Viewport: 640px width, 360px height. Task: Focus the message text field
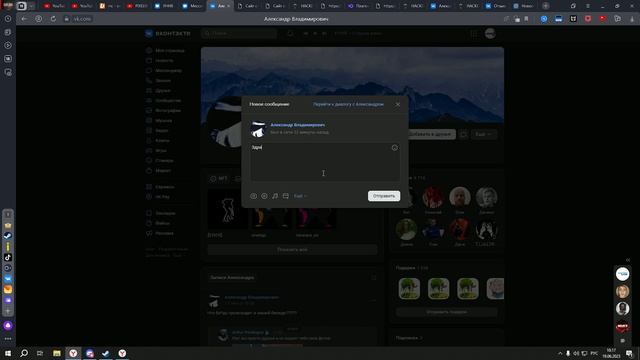325,162
